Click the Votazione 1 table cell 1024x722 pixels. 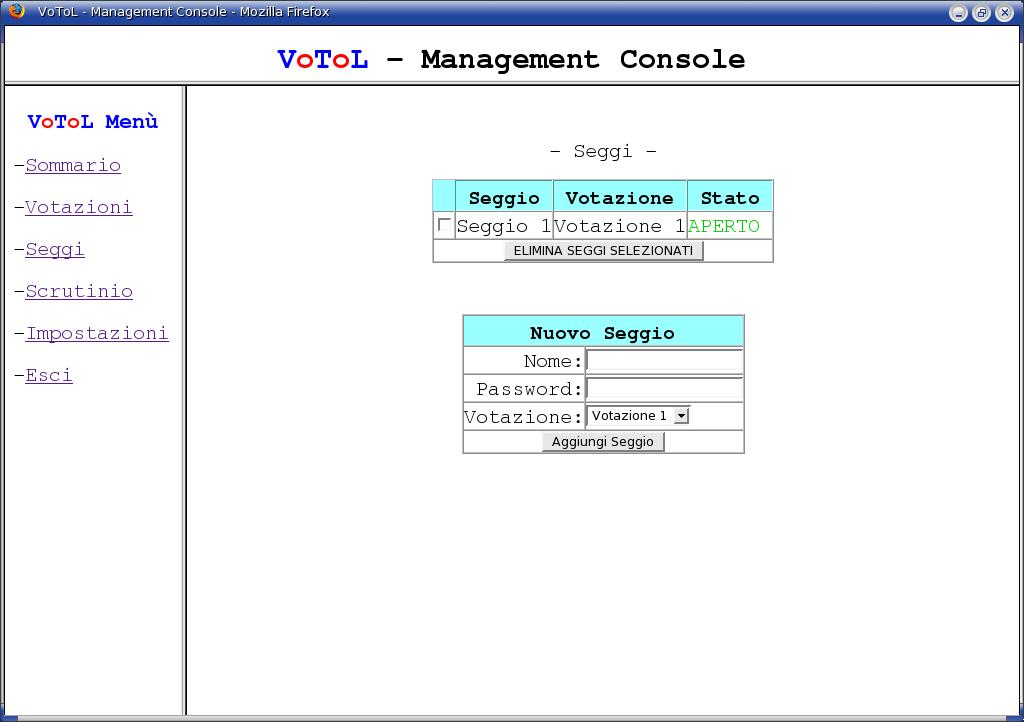(620, 226)
